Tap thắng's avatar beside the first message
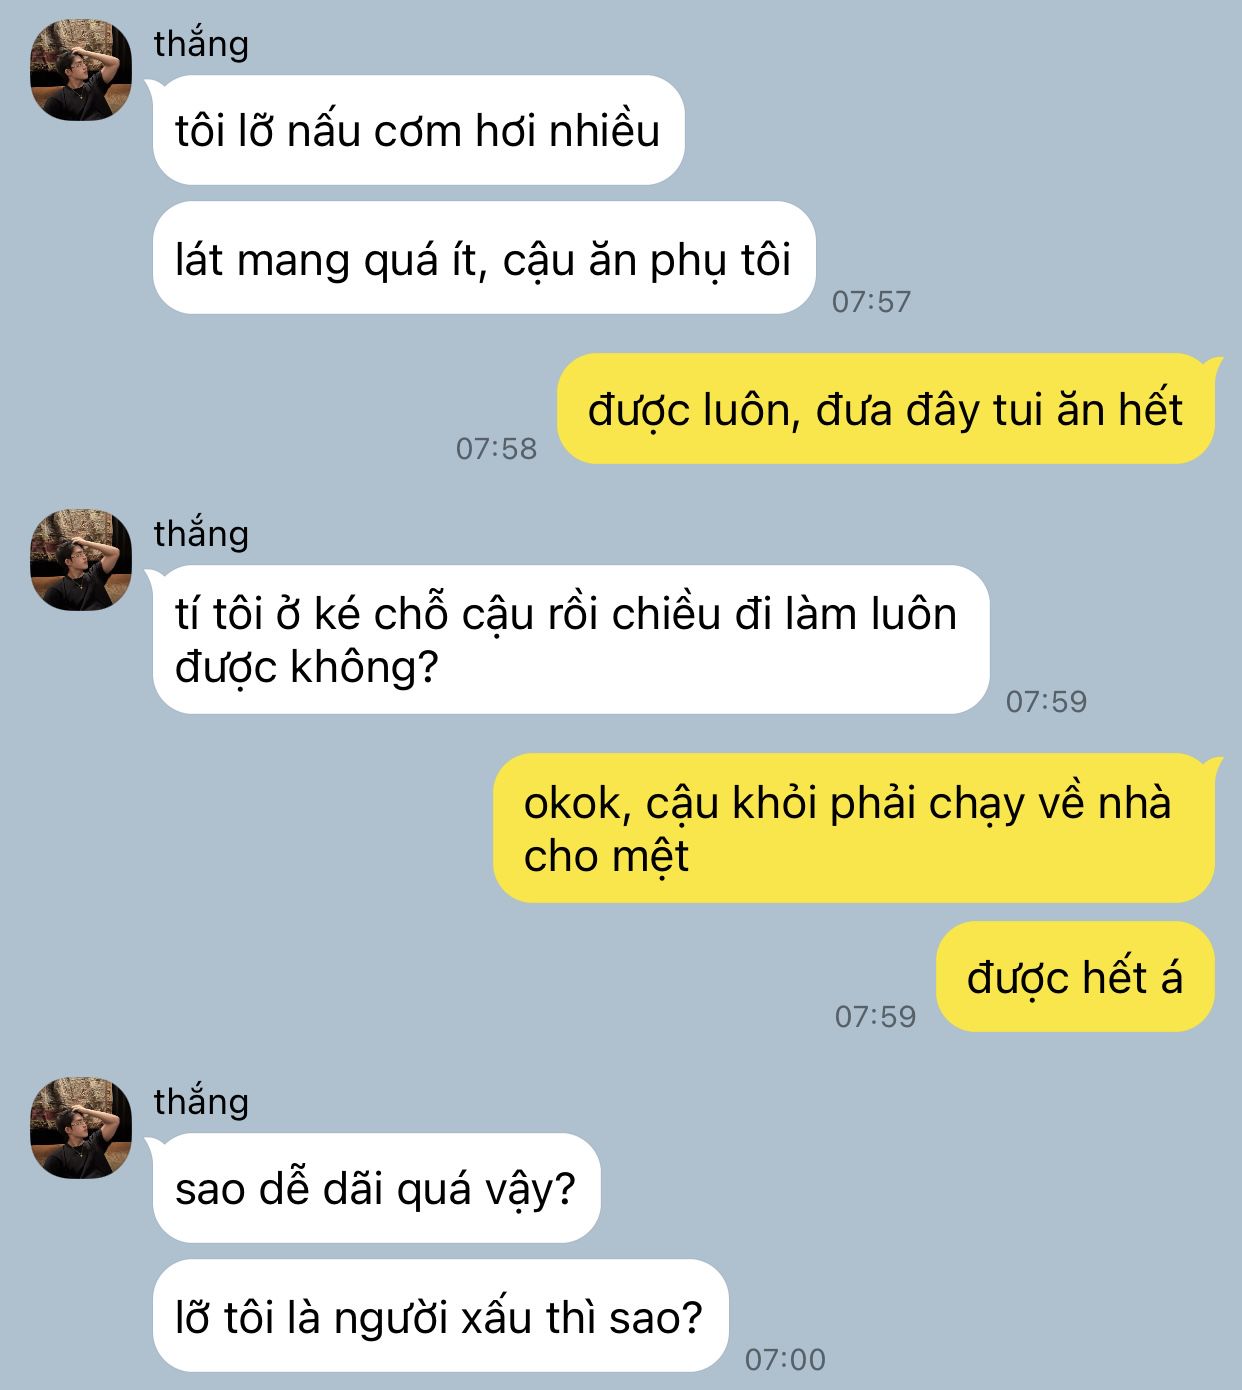Screen dimensions: 1242x1390 coord(81,70)
